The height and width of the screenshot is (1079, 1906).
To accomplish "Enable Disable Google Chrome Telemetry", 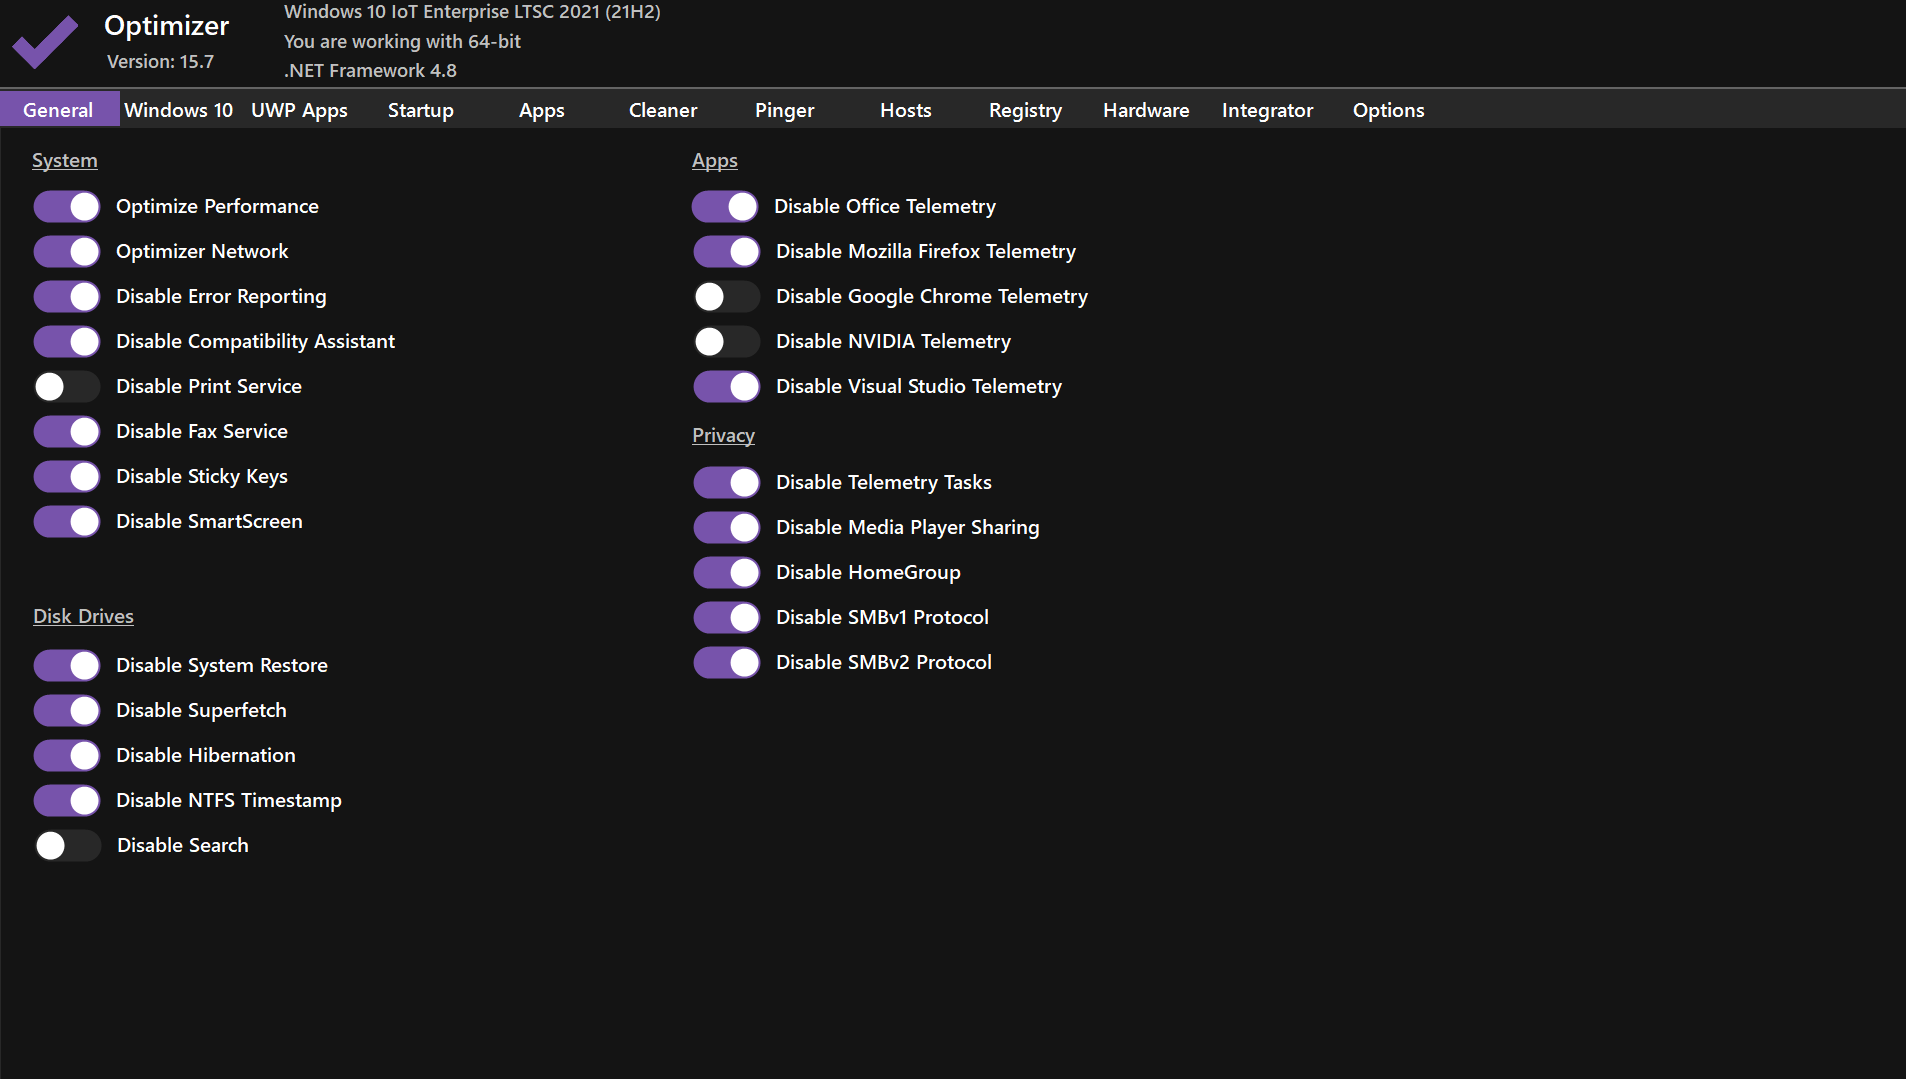I will 726,296.
